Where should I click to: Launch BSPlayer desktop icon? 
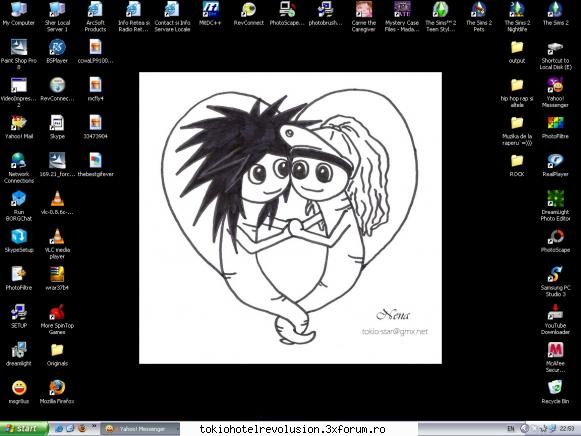tap(57, 52)
